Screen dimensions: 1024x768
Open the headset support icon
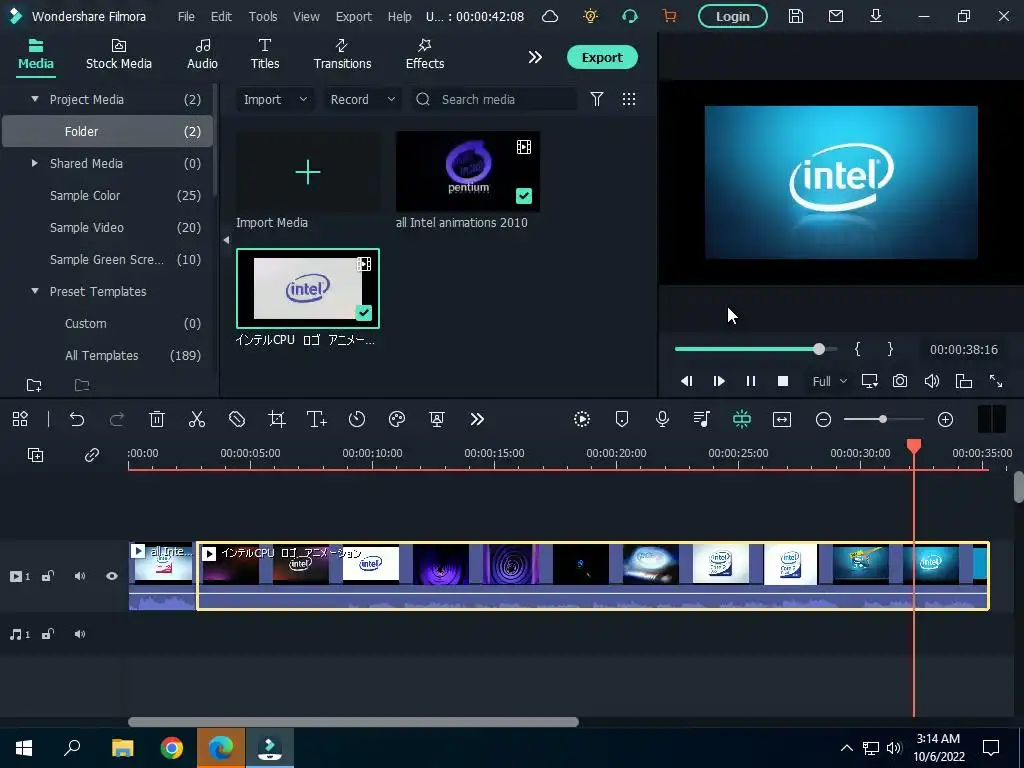(630, 16)
